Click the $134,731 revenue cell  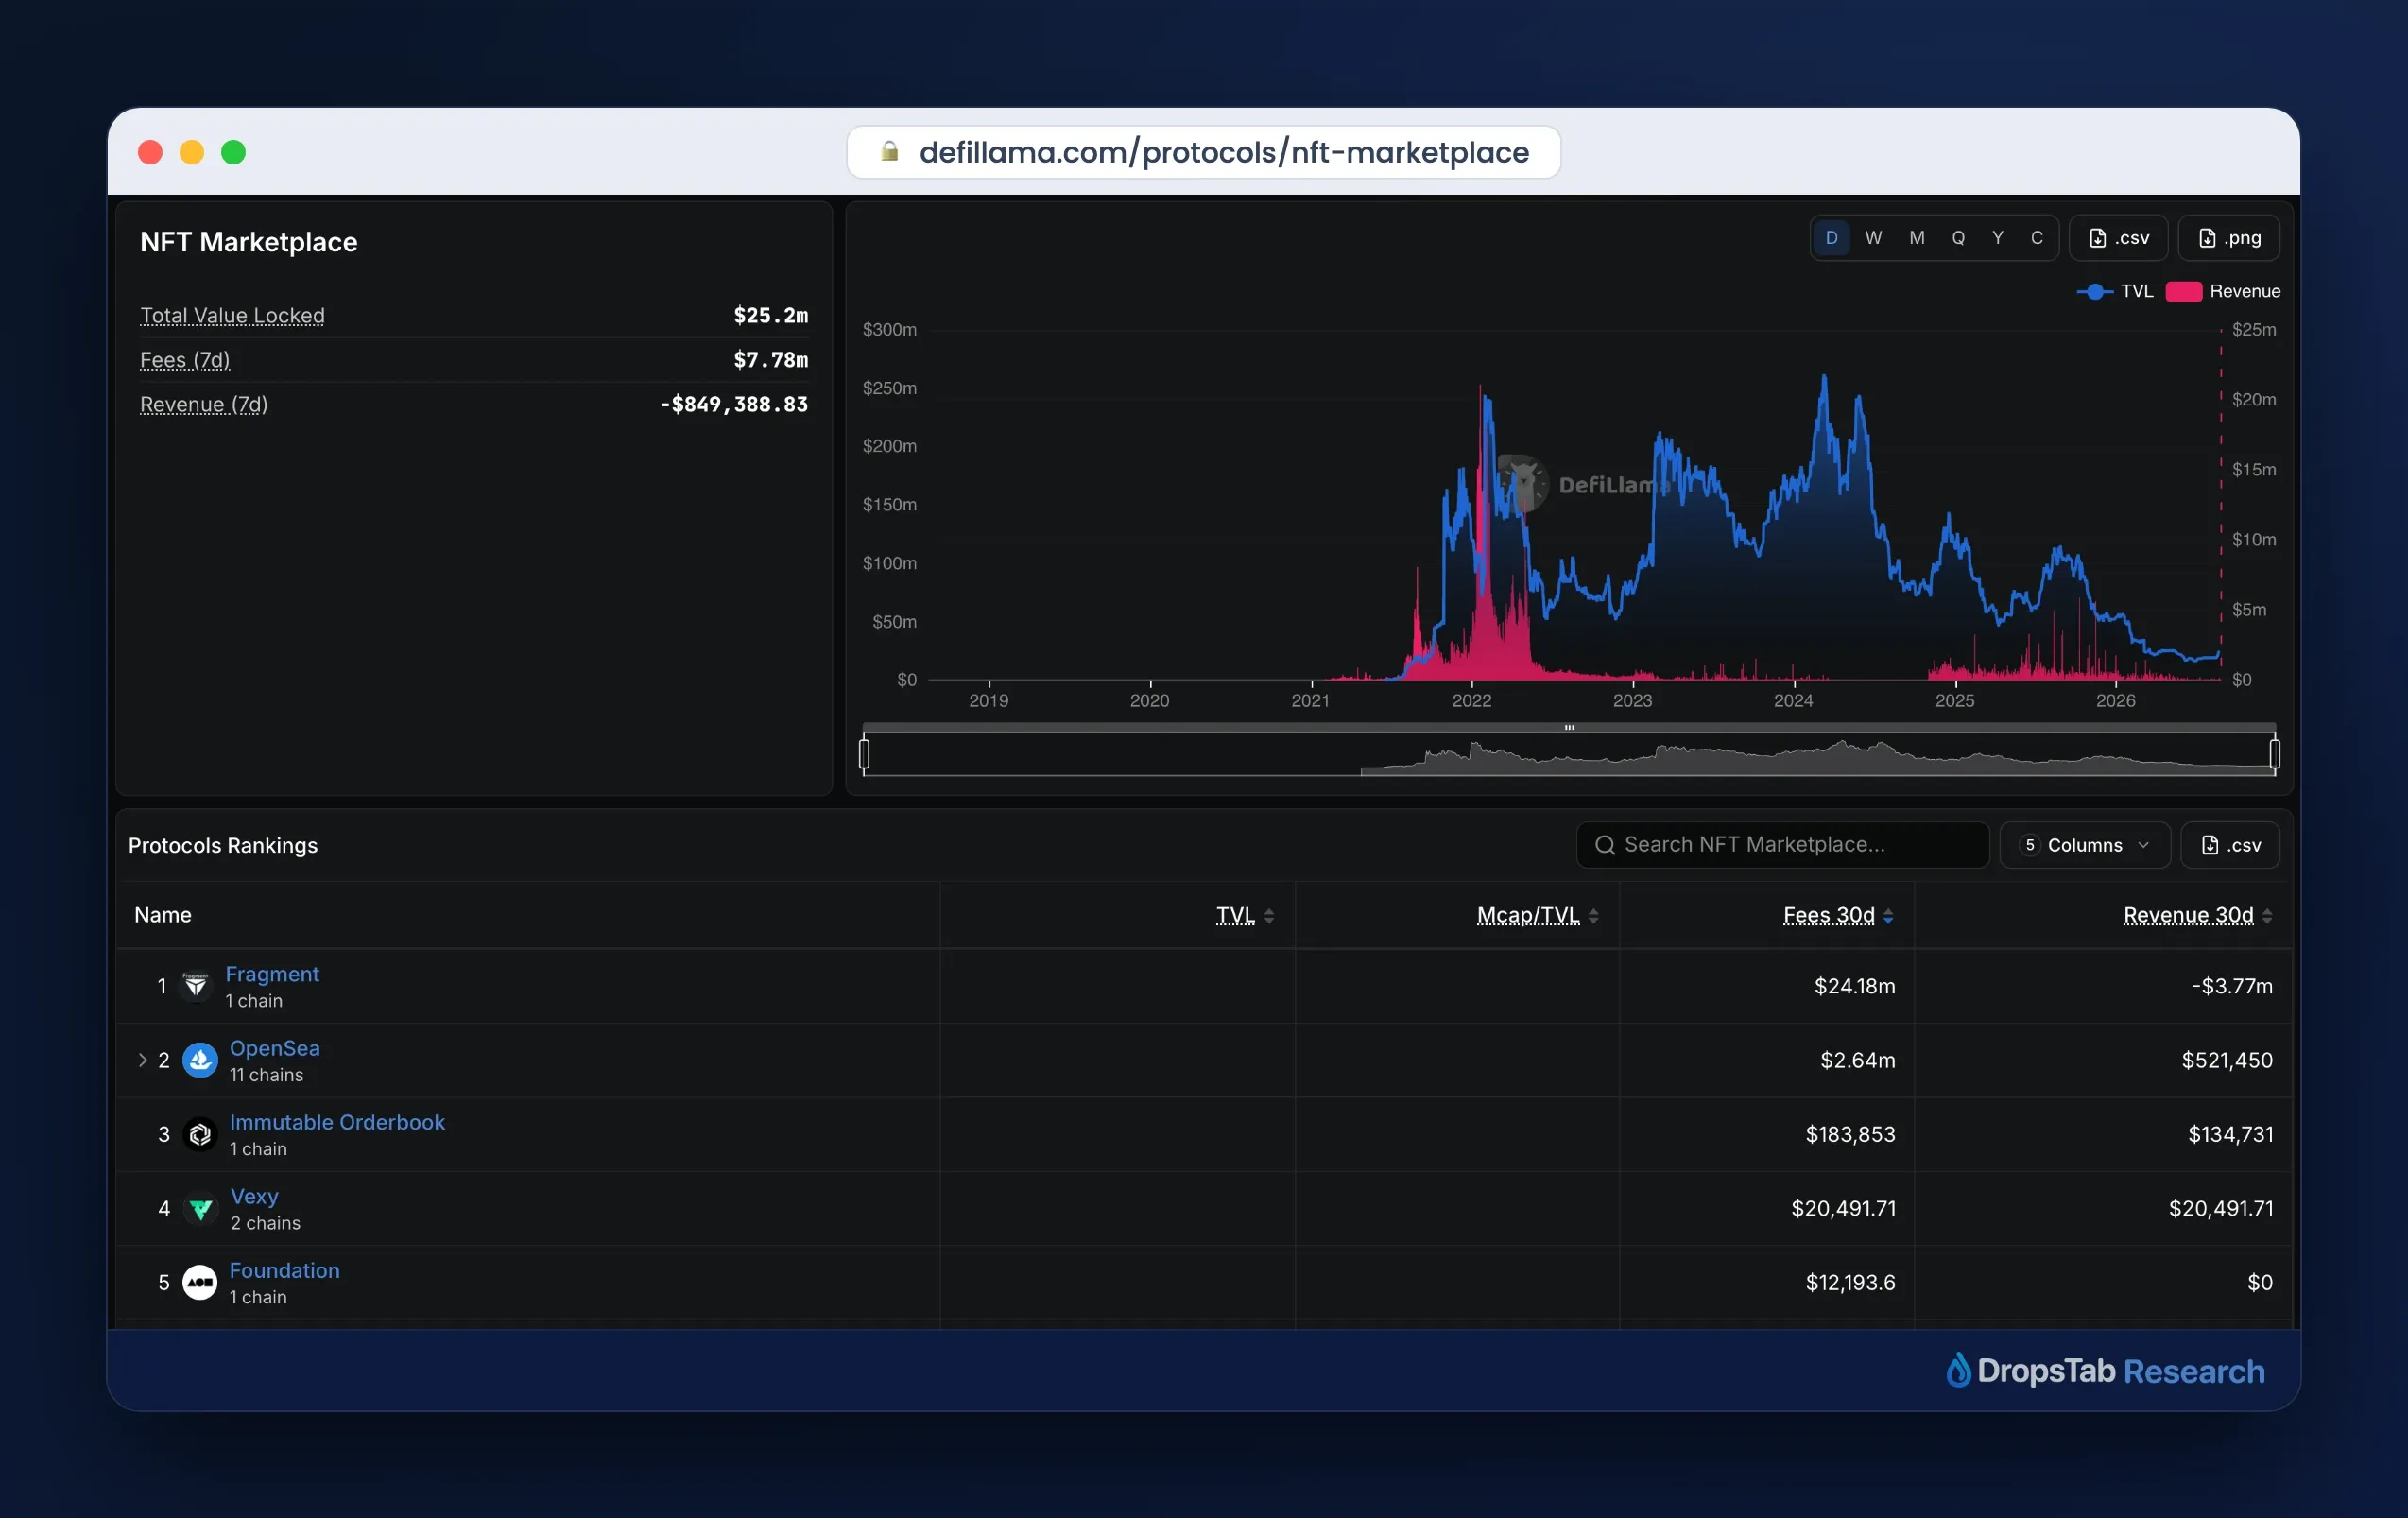pos(2230,1134)
